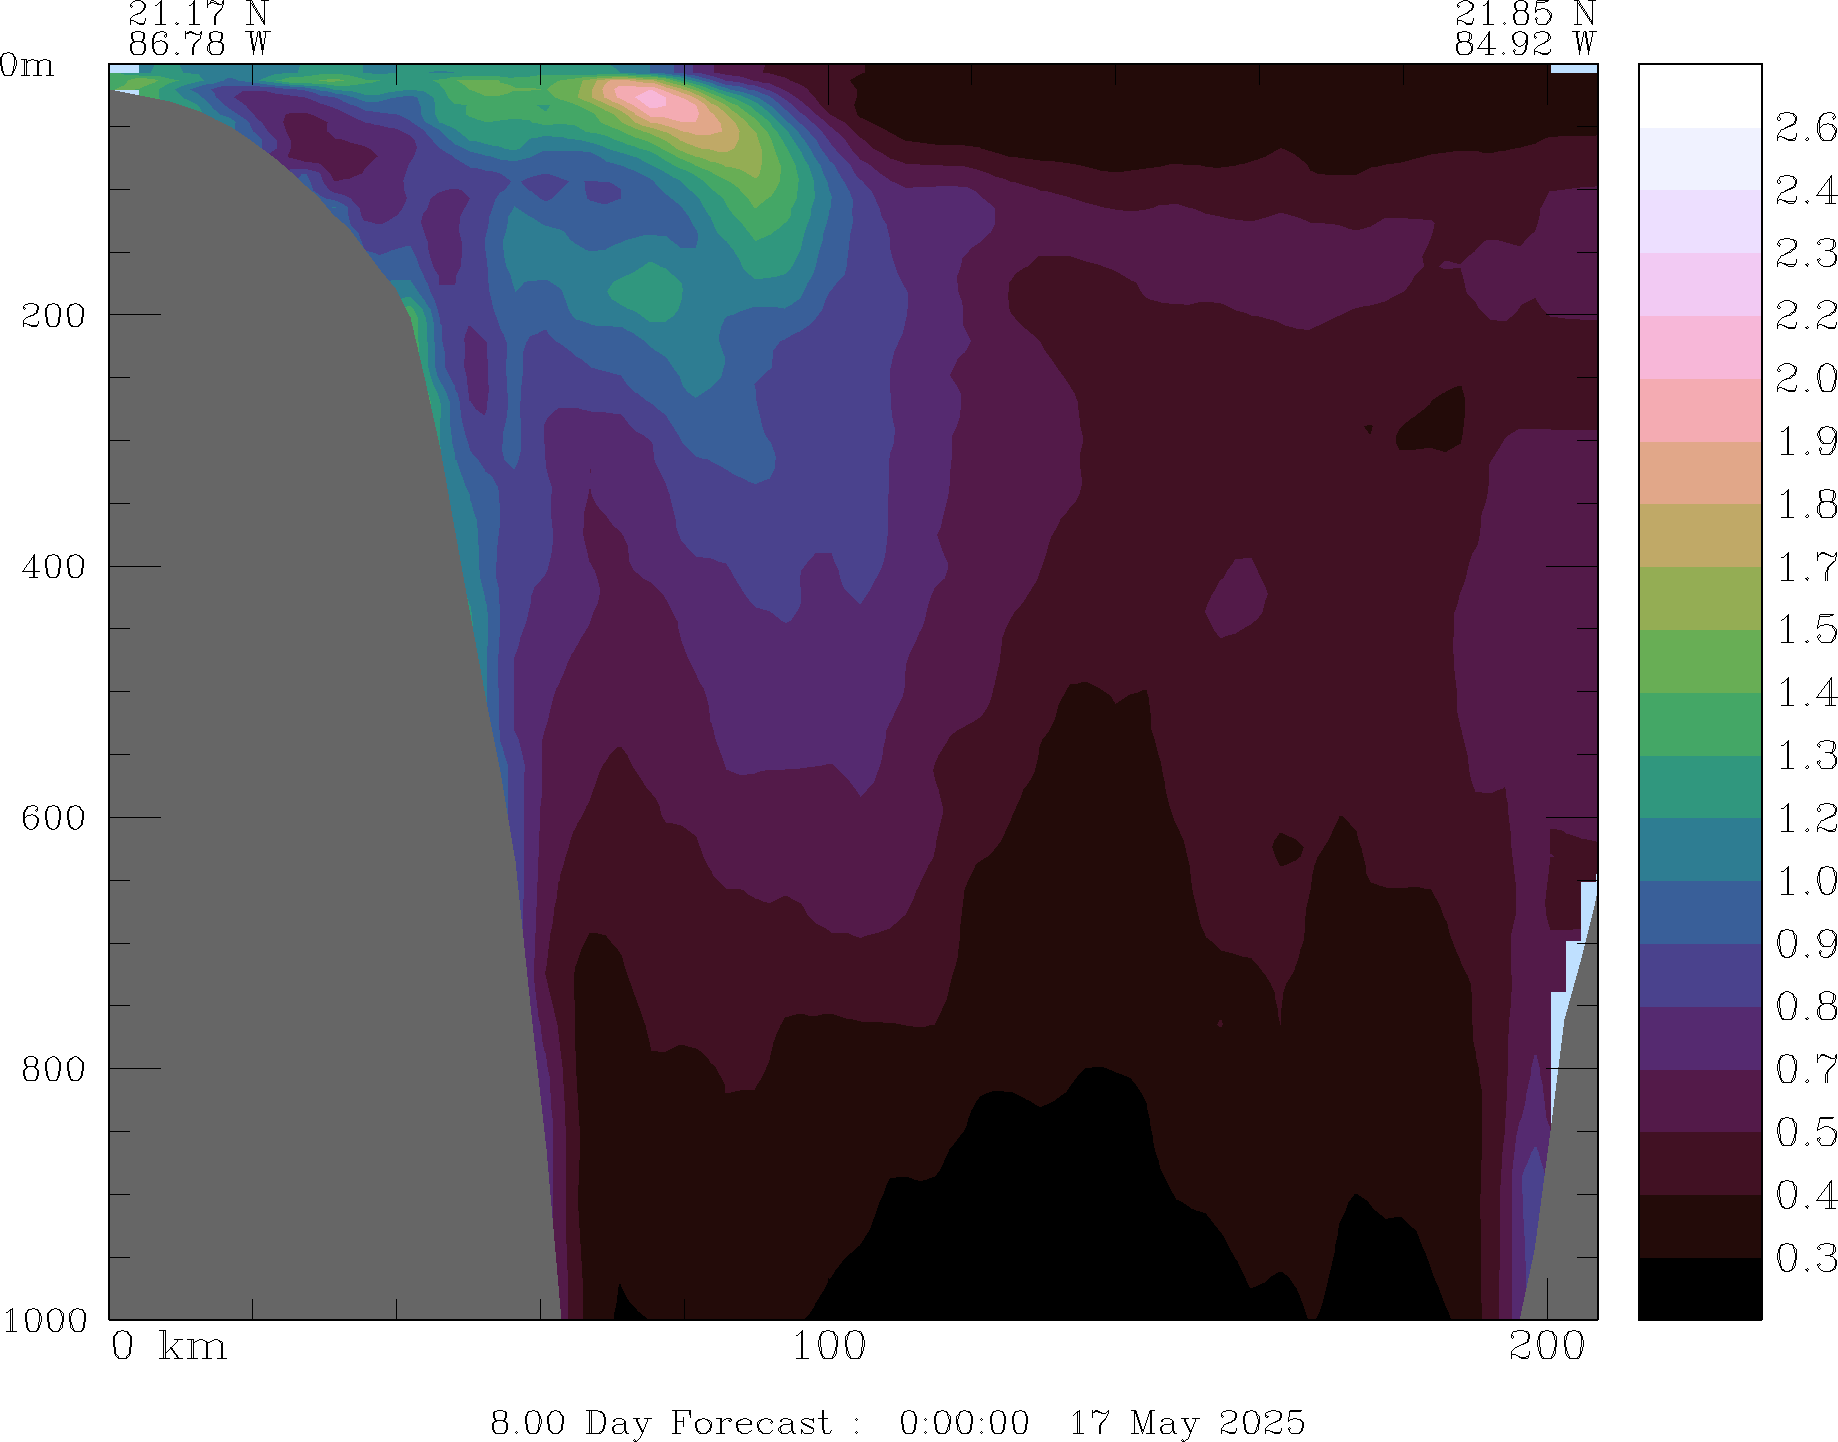Click the "86.78 W" start longitude label
This screenshot has width=1838, height=1442.
tap(199, 44)
